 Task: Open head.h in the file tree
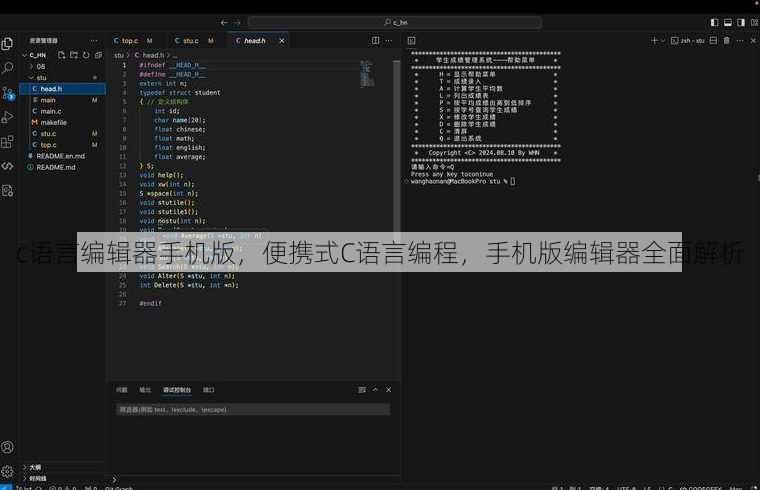point(63,89)
